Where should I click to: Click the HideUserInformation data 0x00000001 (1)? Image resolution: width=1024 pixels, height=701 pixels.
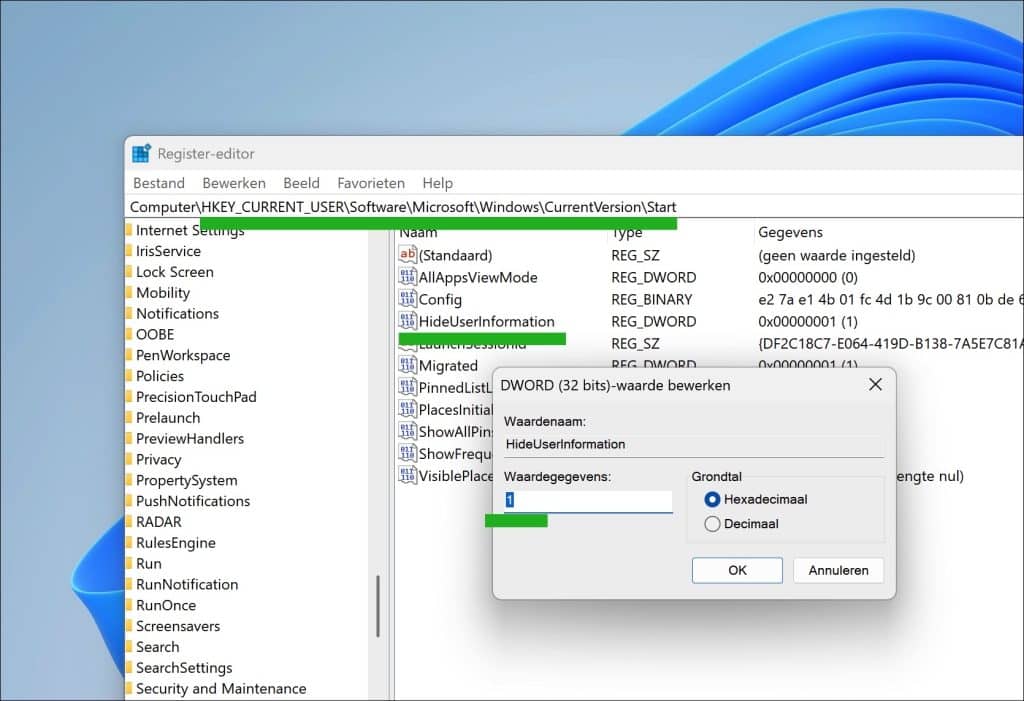click(808, 321)
